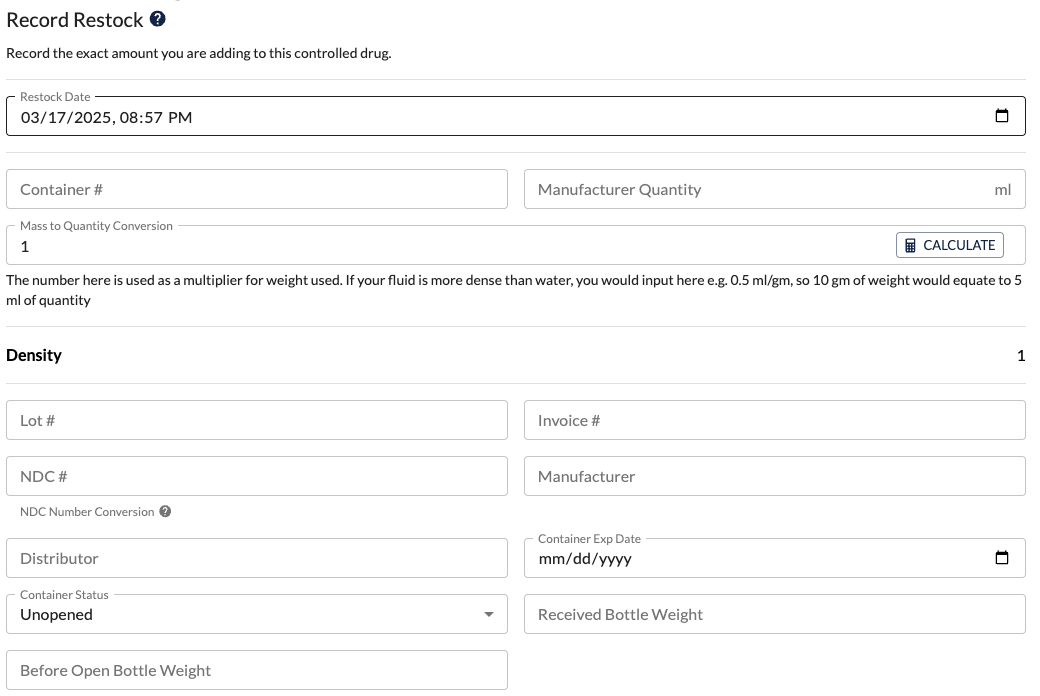
Task: Select the Unopened container status field
Action: 257,614
